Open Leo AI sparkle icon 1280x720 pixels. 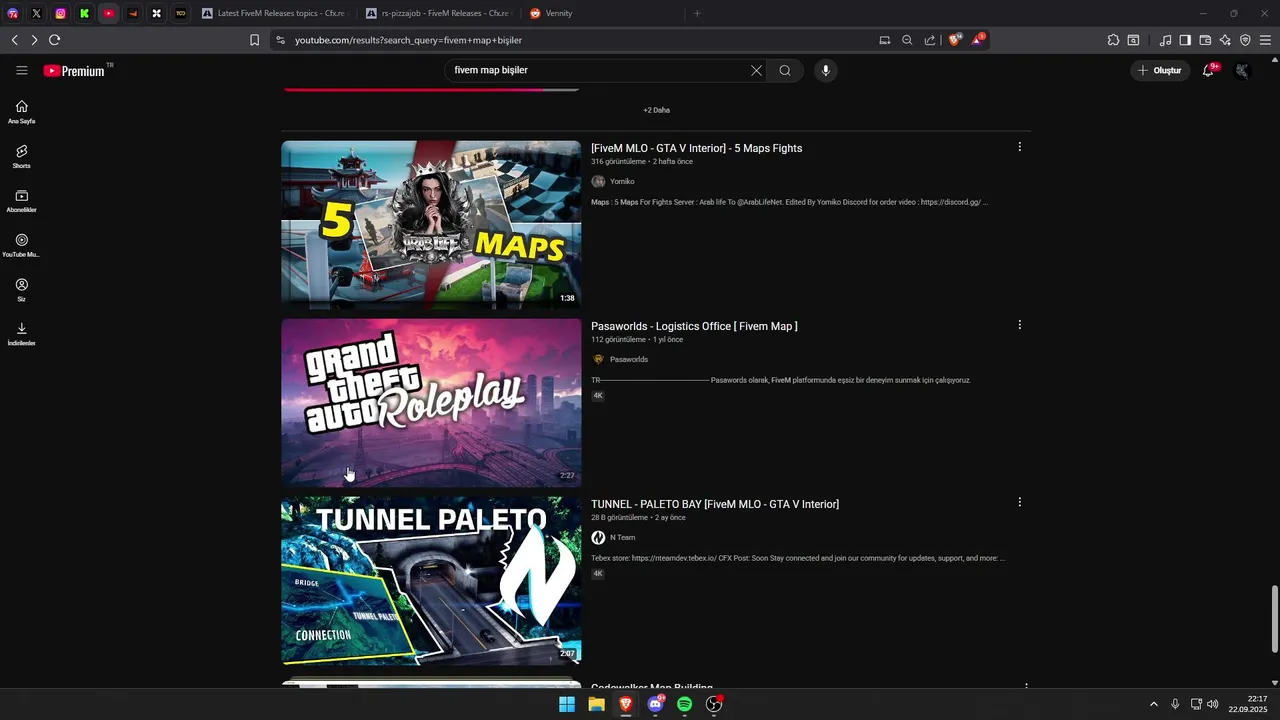(x=1225, y=40)
